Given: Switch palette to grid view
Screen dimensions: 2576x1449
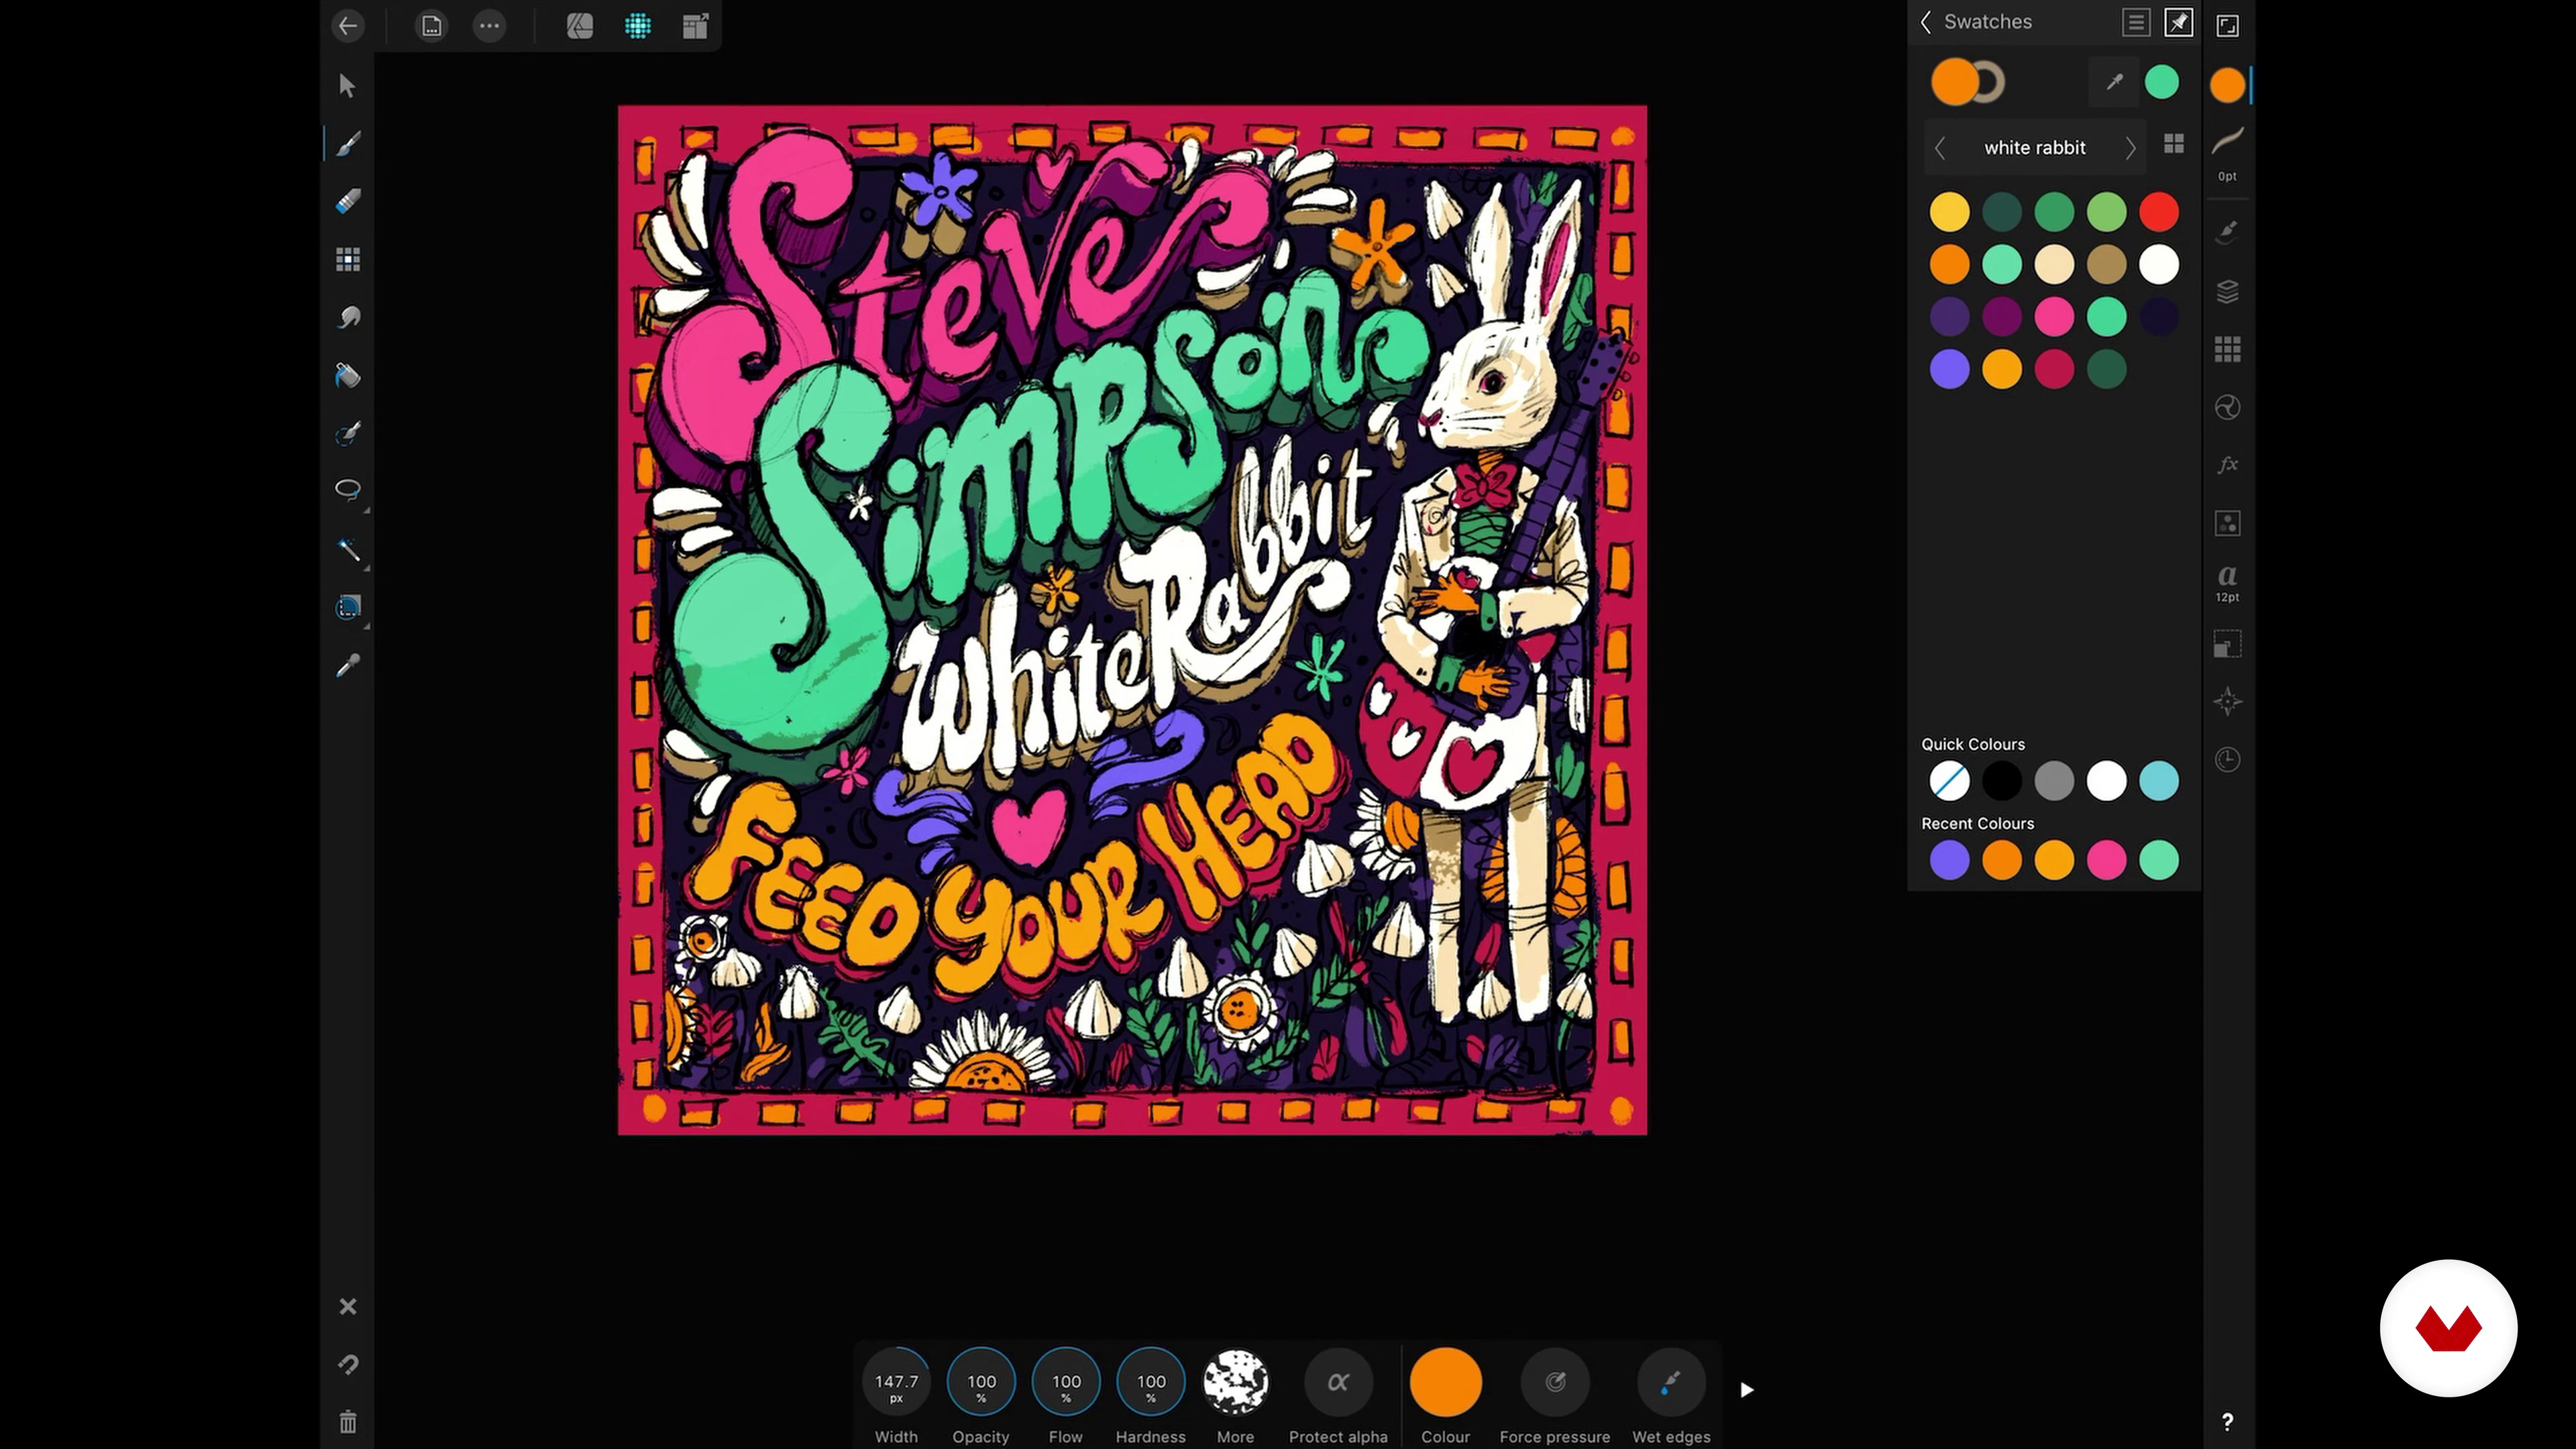Looking at the screenshot, I should tap(2174, 144).
